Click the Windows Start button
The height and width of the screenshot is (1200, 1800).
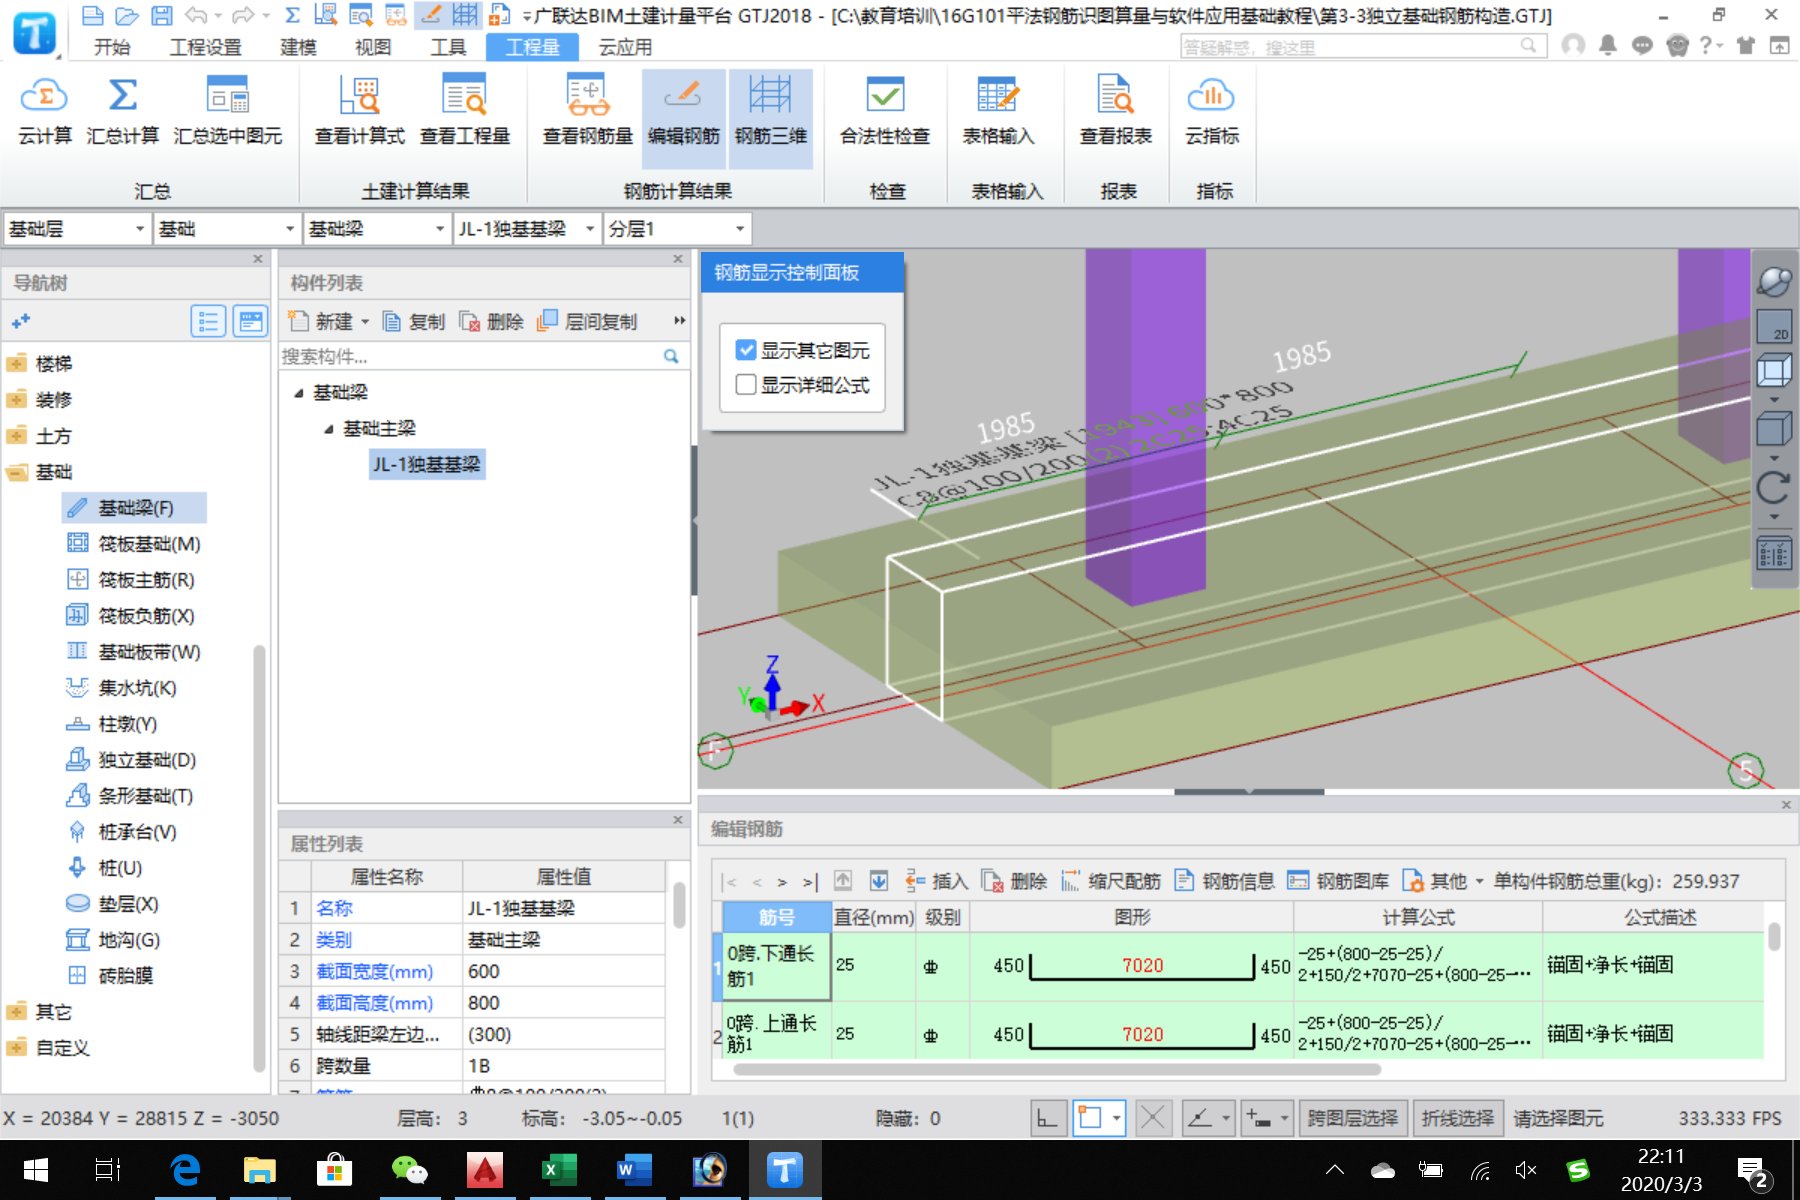point(35,1169)
